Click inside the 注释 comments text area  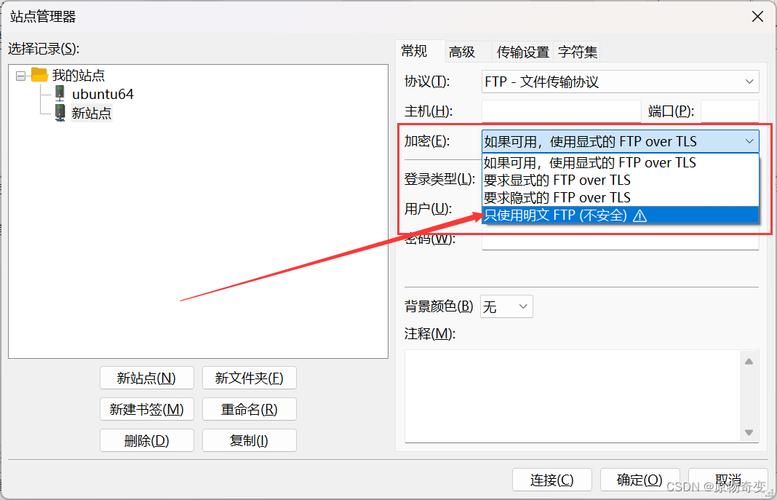click(572, 396)
